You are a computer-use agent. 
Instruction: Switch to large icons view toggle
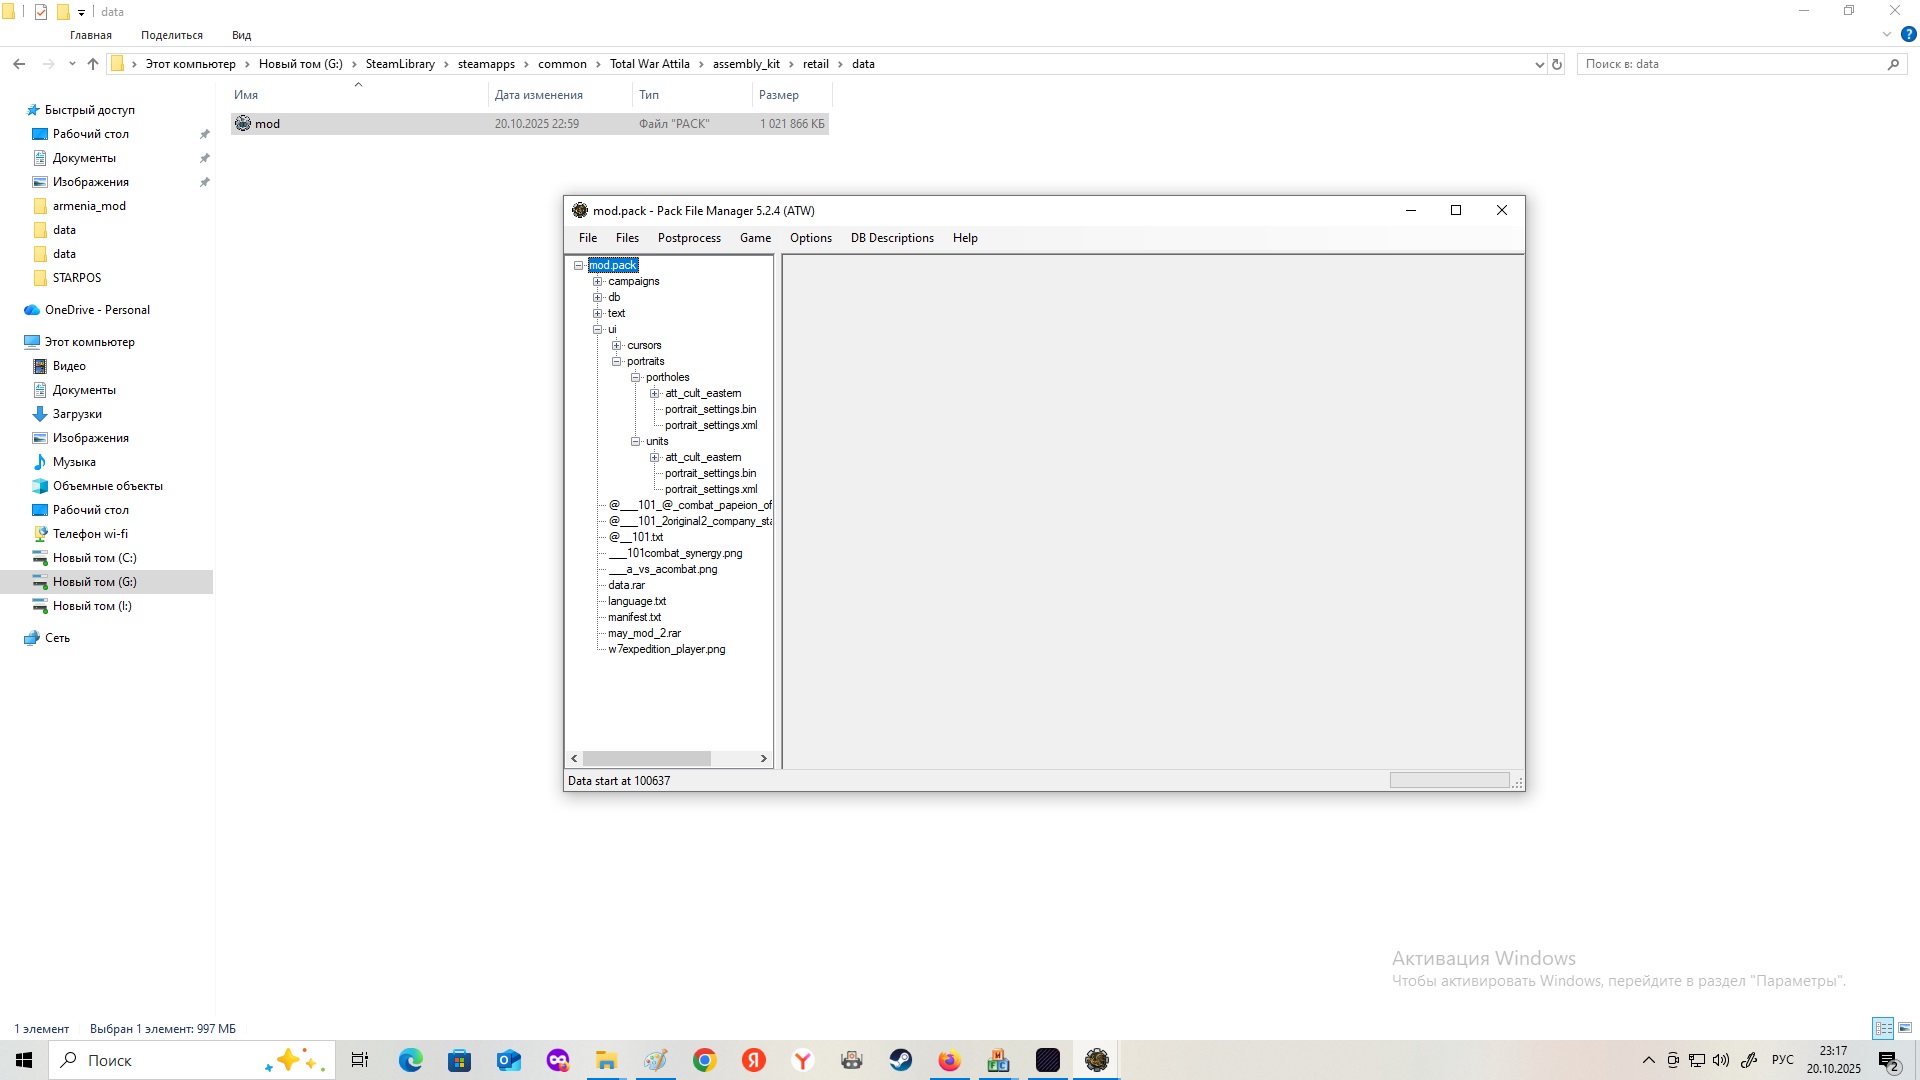tap(1905, 1028)
